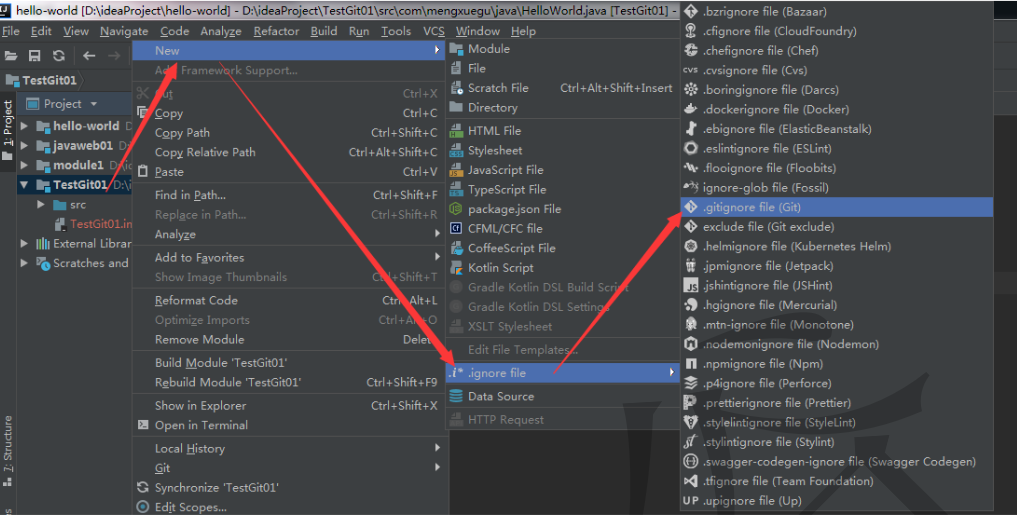
Task: Select Paste in the context menu
Action: pos(169,172)
